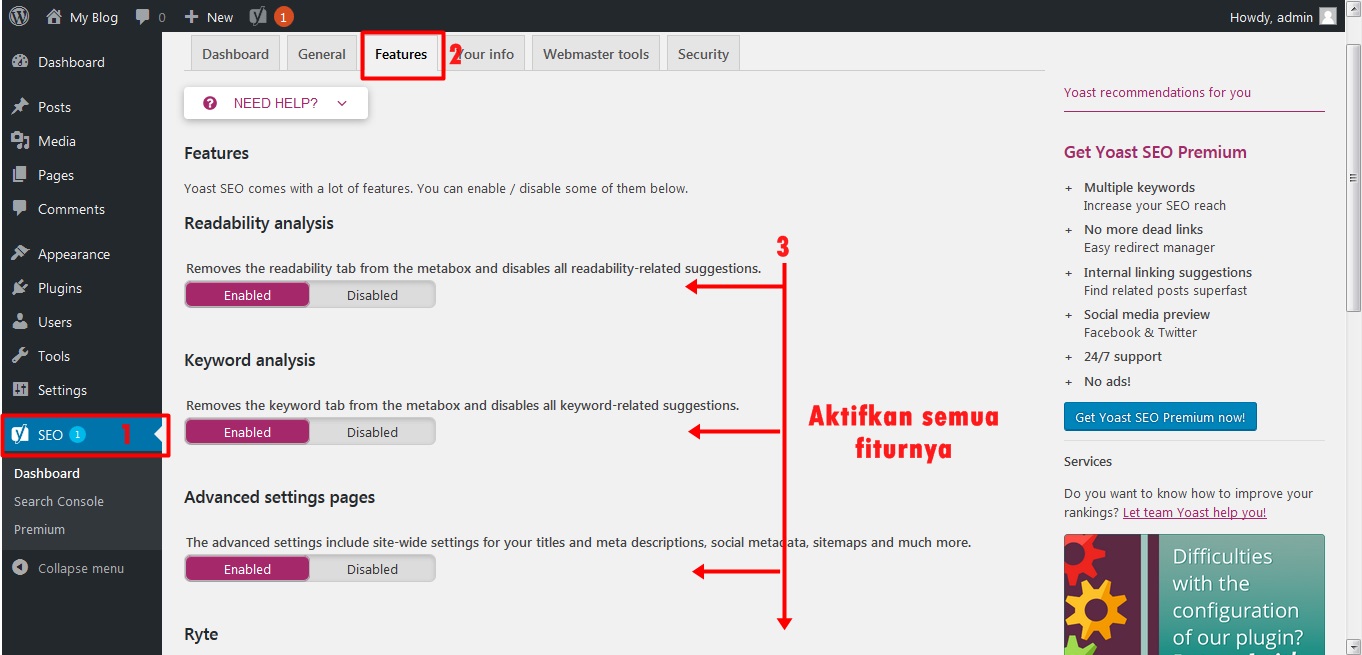Open the SEO menu in sidebar

[x=80, y=435]
